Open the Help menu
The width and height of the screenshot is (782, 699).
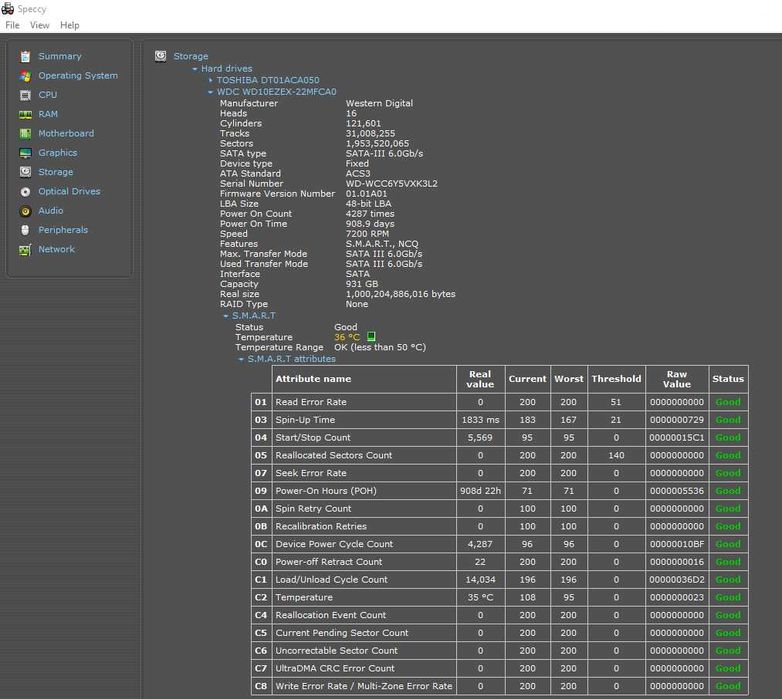coord(69,25)
